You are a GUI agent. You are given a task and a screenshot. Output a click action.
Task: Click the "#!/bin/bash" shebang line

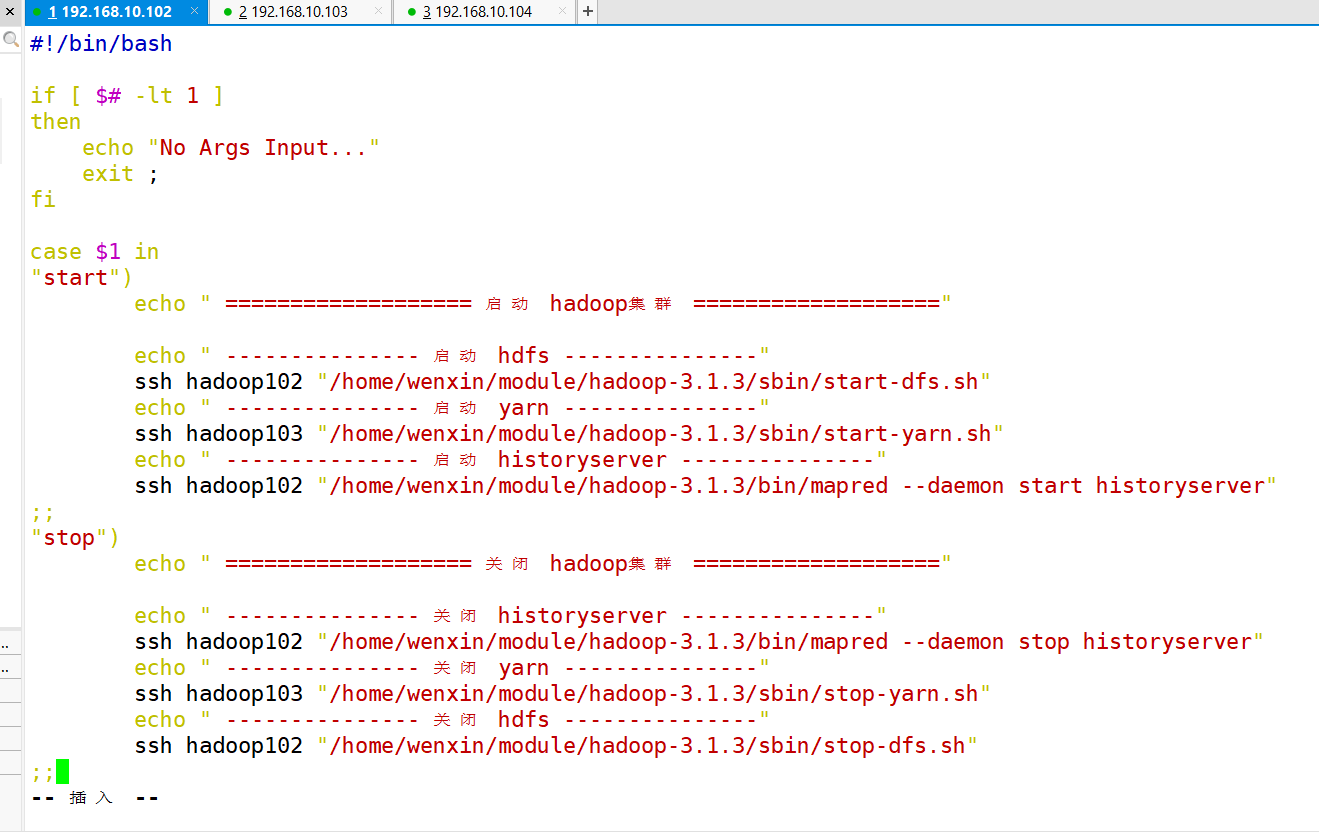(101, 44)
